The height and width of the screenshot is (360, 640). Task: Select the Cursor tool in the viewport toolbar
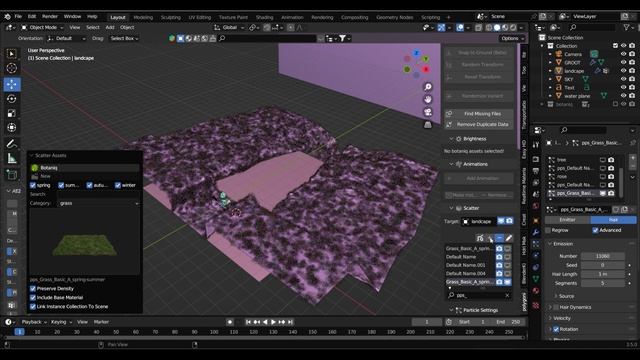point(12,68)
